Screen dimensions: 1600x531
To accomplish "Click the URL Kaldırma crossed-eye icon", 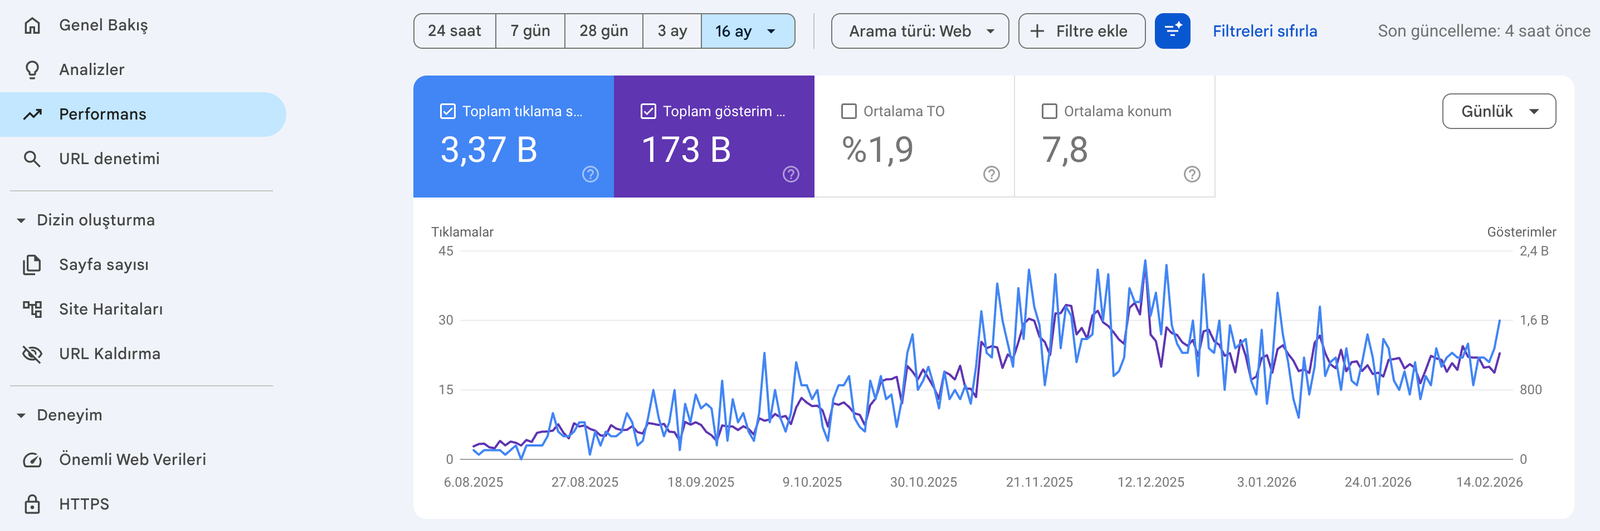I will [x=32, y=354].
